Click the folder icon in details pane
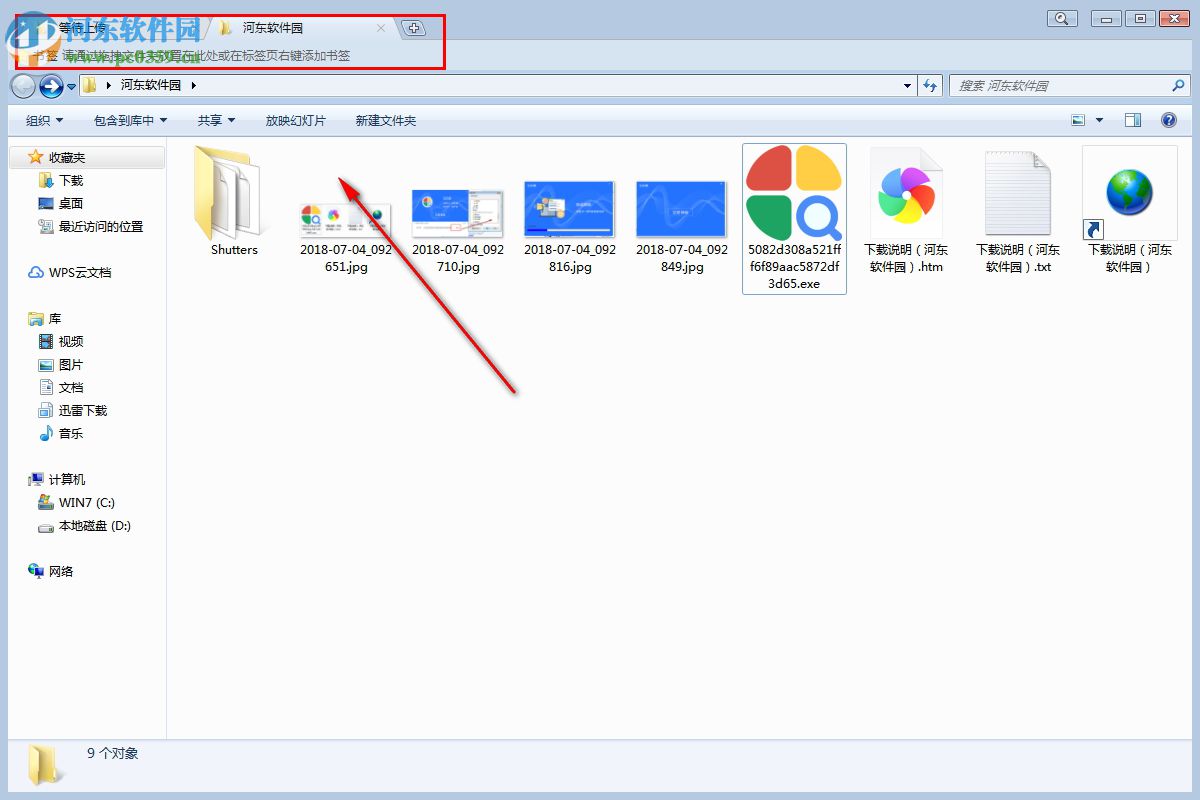This screenshot has height=800, width=1200. tap(44, 764)
